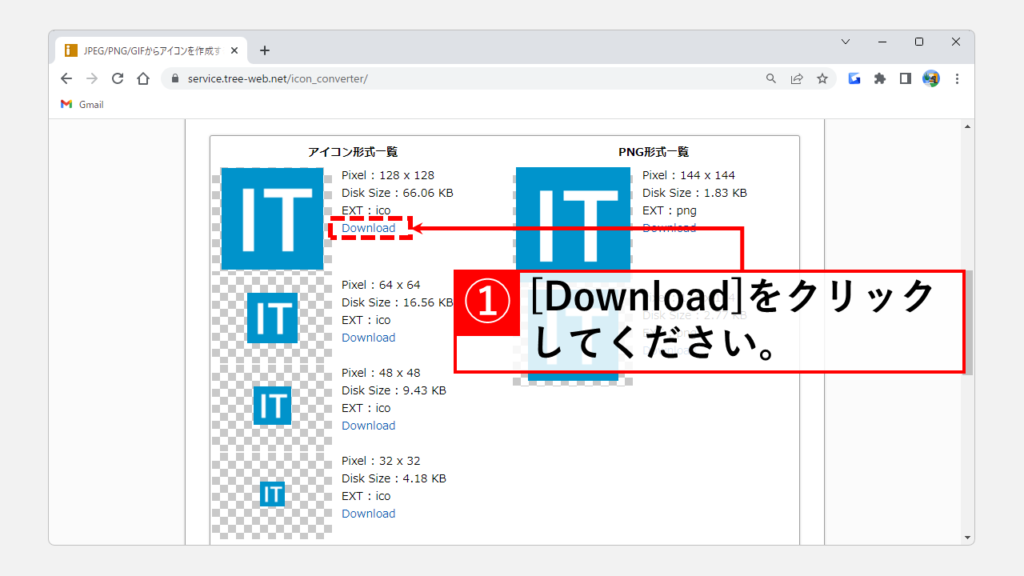Expand the tab search chevron
Screen dimensions: 1024x576
coord(845,42)
